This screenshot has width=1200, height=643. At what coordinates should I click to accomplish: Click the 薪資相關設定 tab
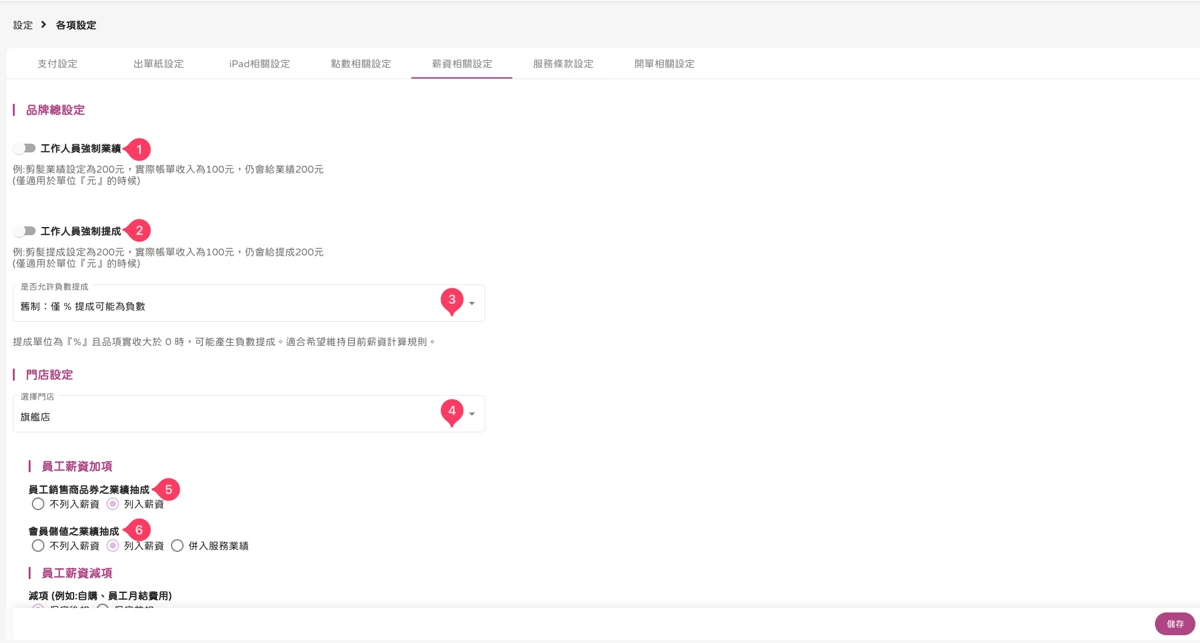tap(462, 64)
